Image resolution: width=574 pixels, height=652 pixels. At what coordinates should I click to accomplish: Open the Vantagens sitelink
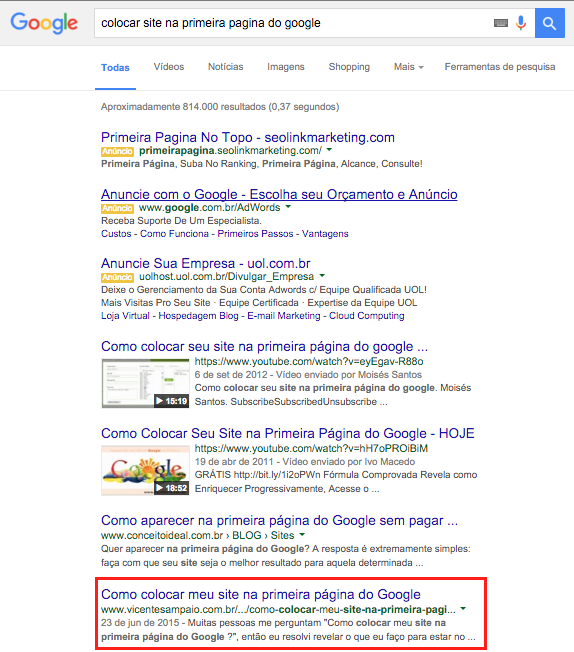325,234
